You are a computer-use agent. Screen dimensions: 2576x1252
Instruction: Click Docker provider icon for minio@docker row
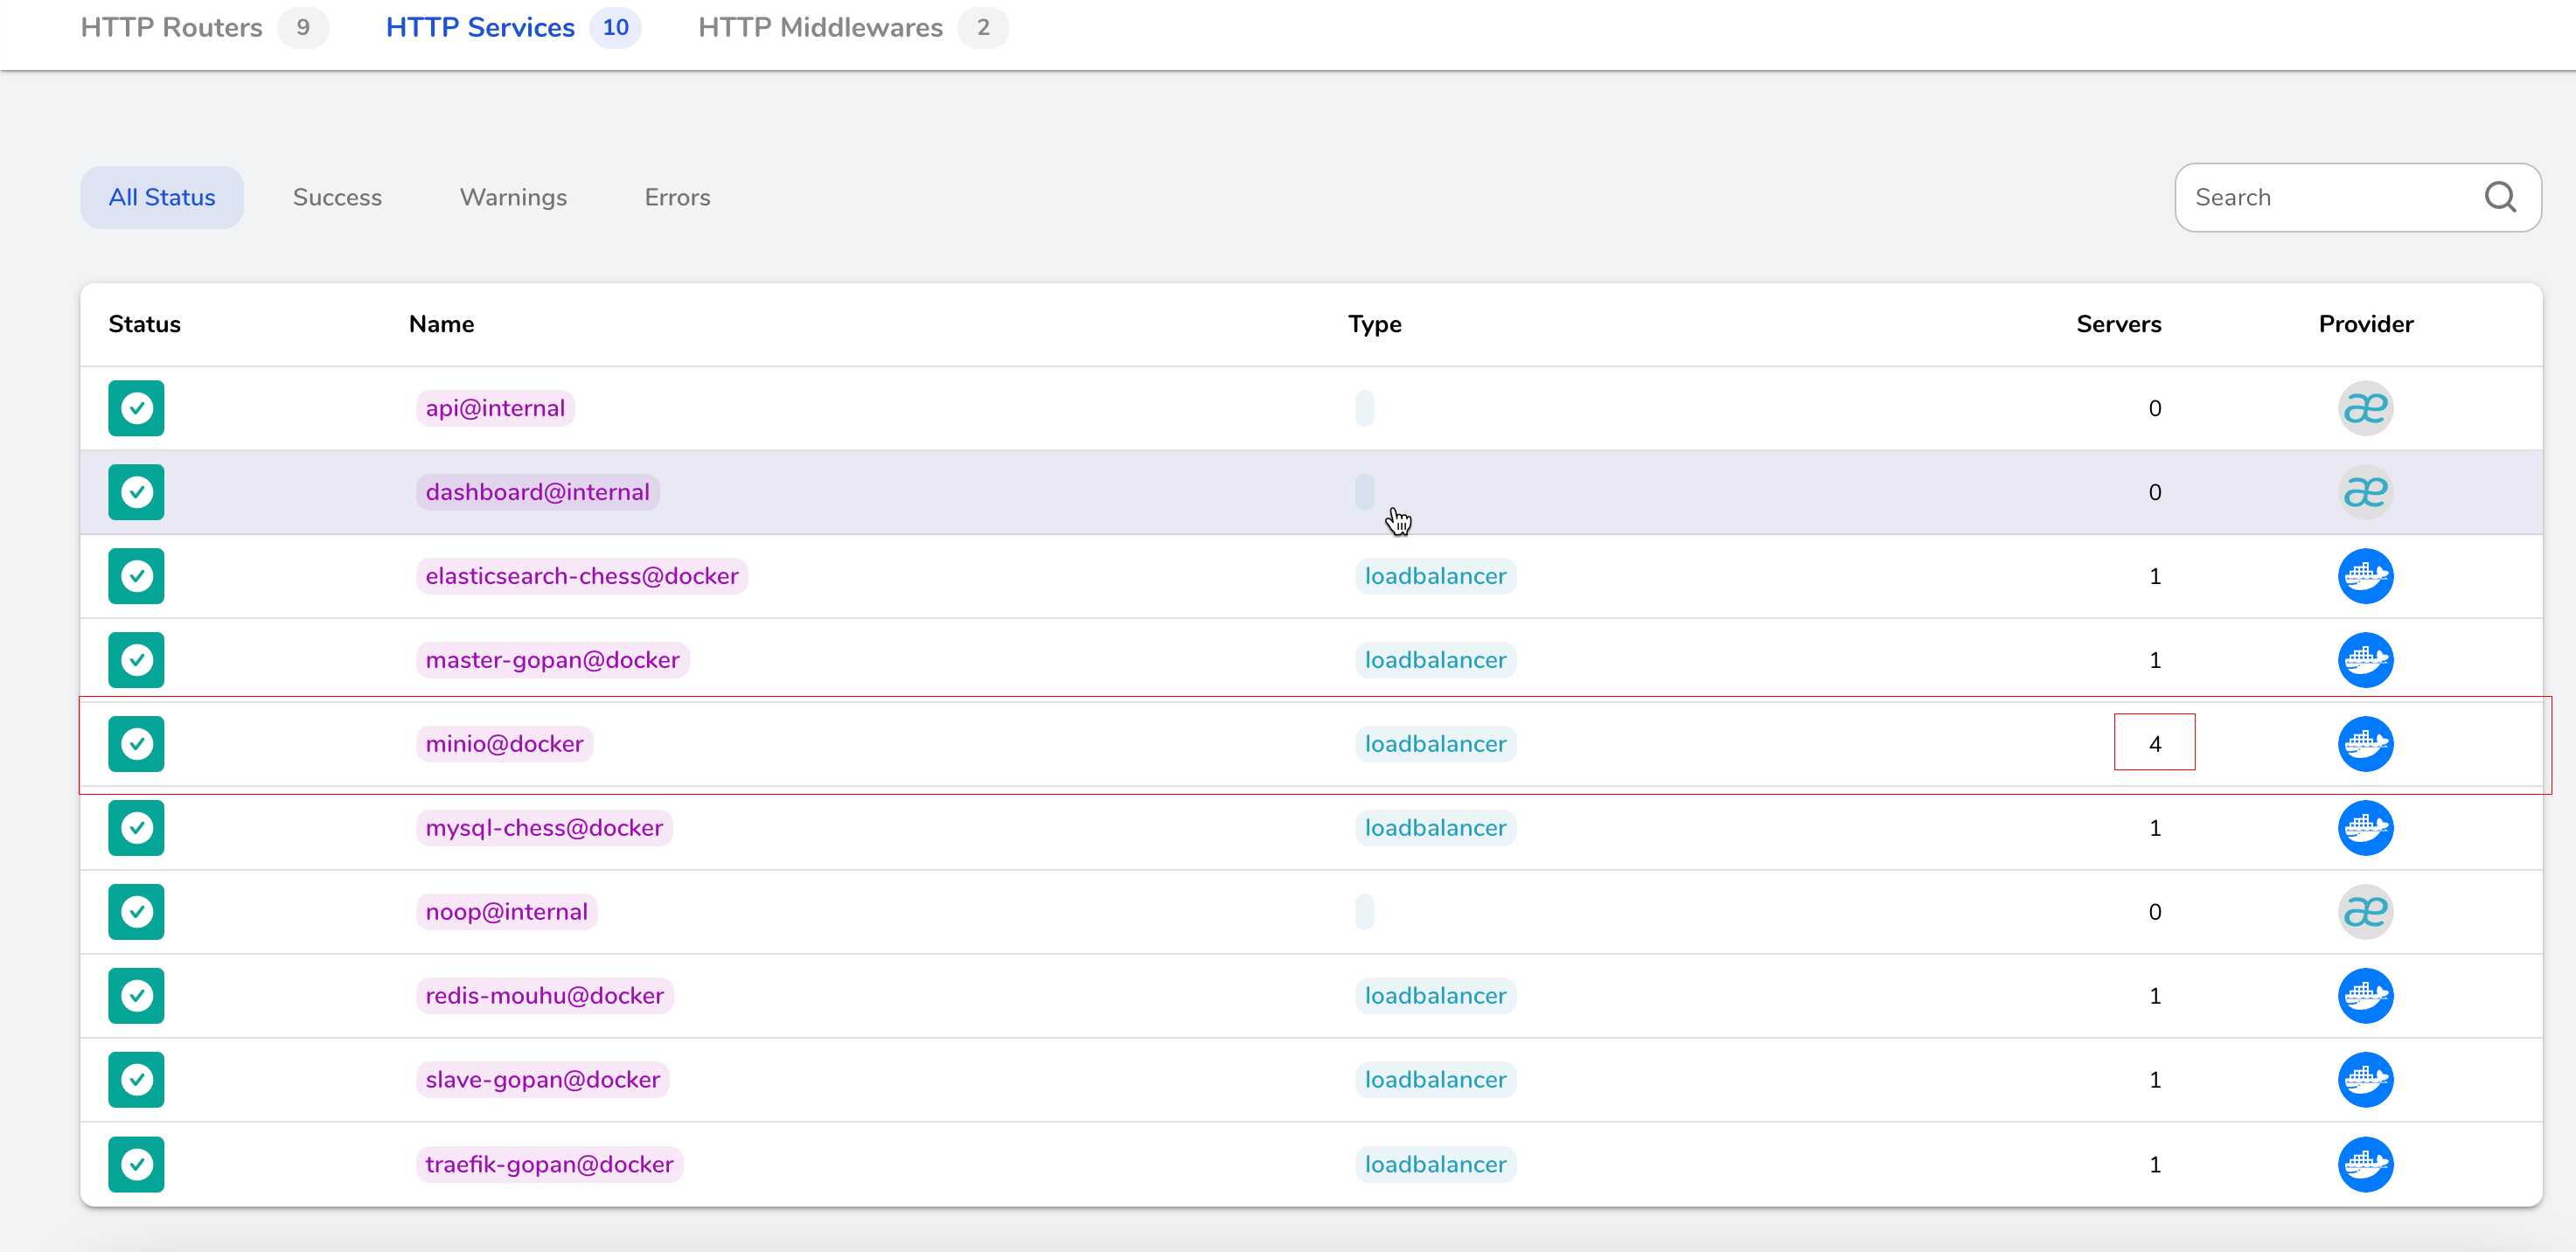[2364, 744]
